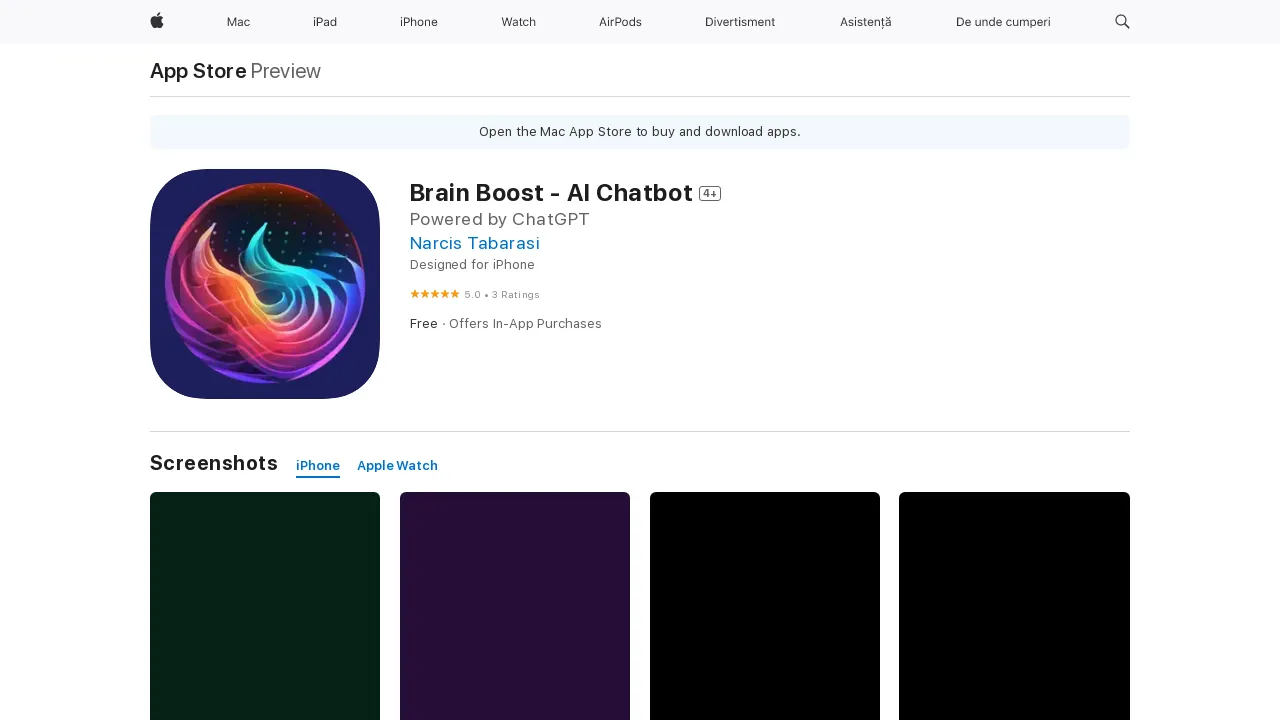Click the purple second screenshot
The height and width of the screenshot is (720, 1280).
tap(514, 605)
